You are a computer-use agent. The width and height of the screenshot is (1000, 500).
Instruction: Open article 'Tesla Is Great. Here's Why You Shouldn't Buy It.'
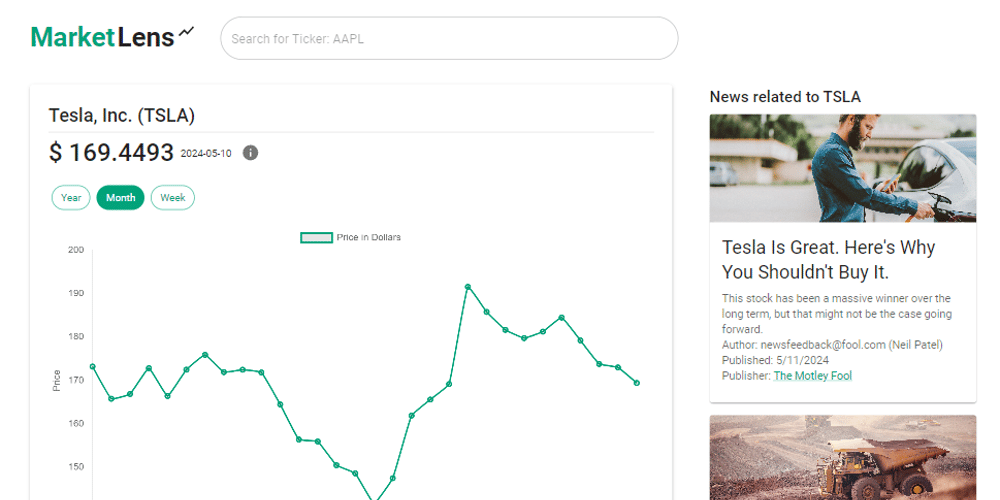(x=828, y=260)
